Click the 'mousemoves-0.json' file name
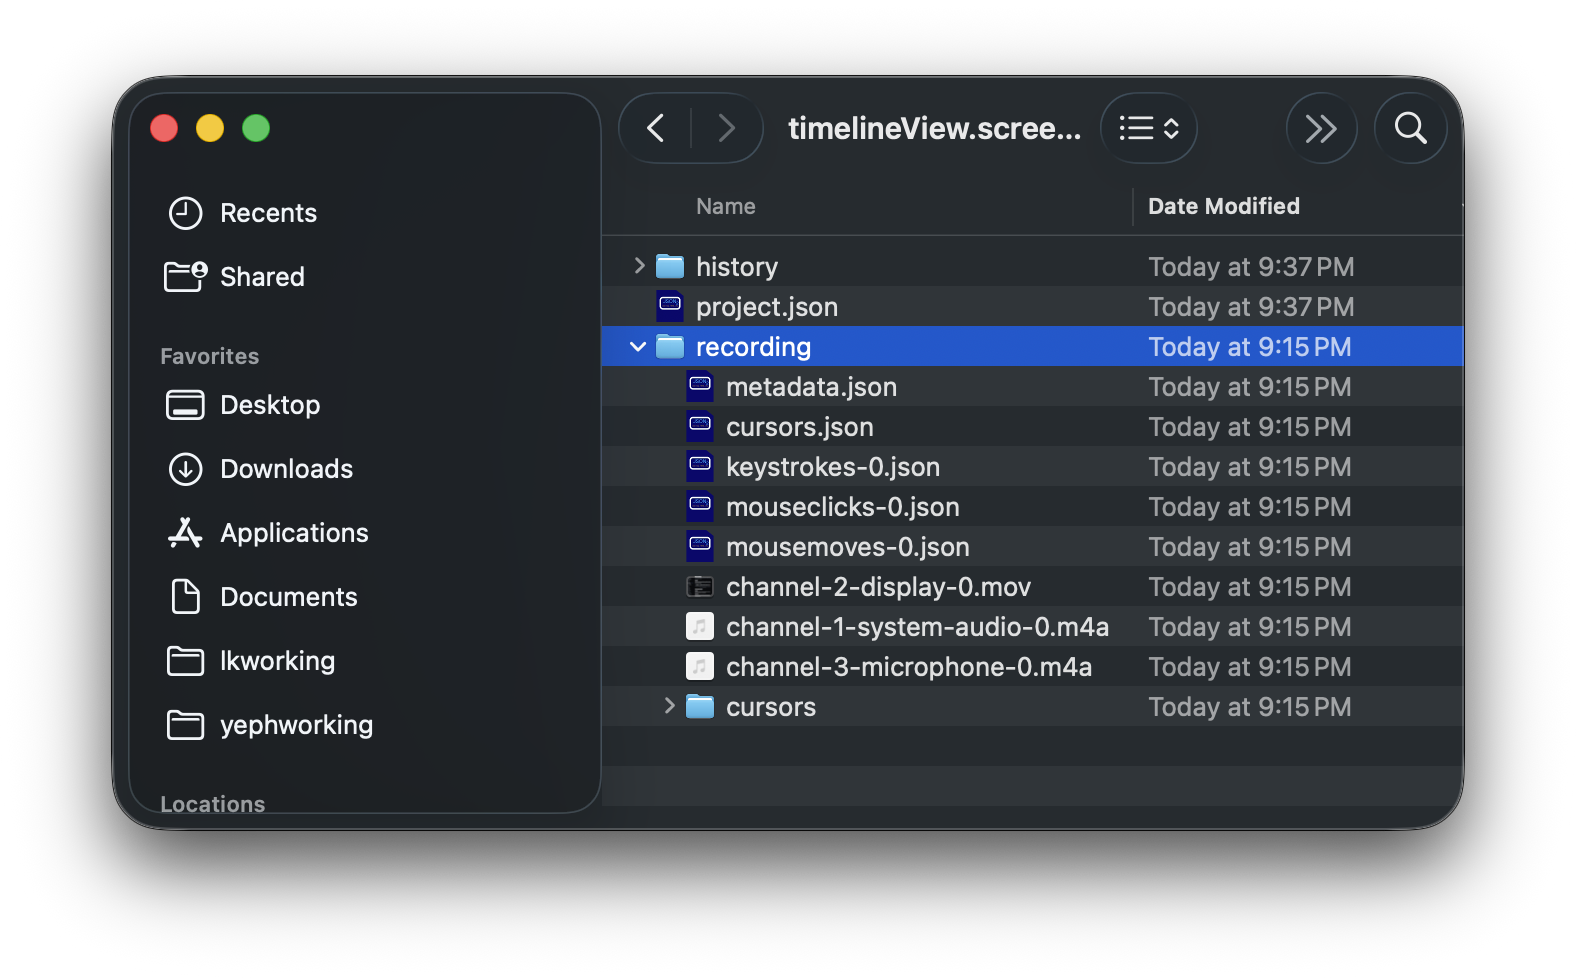1576x978 pixels. (848, 547)
